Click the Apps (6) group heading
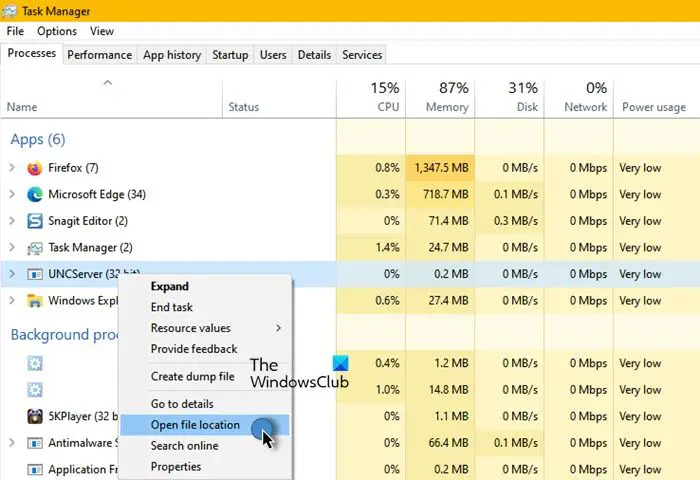The width and height of the screenshot is (700, 480). point(38,140)
